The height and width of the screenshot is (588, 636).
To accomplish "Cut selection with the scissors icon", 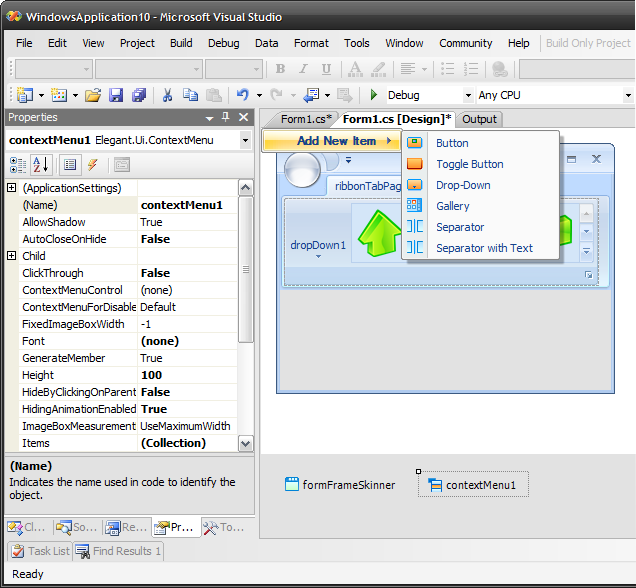I will [x=167, y=95].
